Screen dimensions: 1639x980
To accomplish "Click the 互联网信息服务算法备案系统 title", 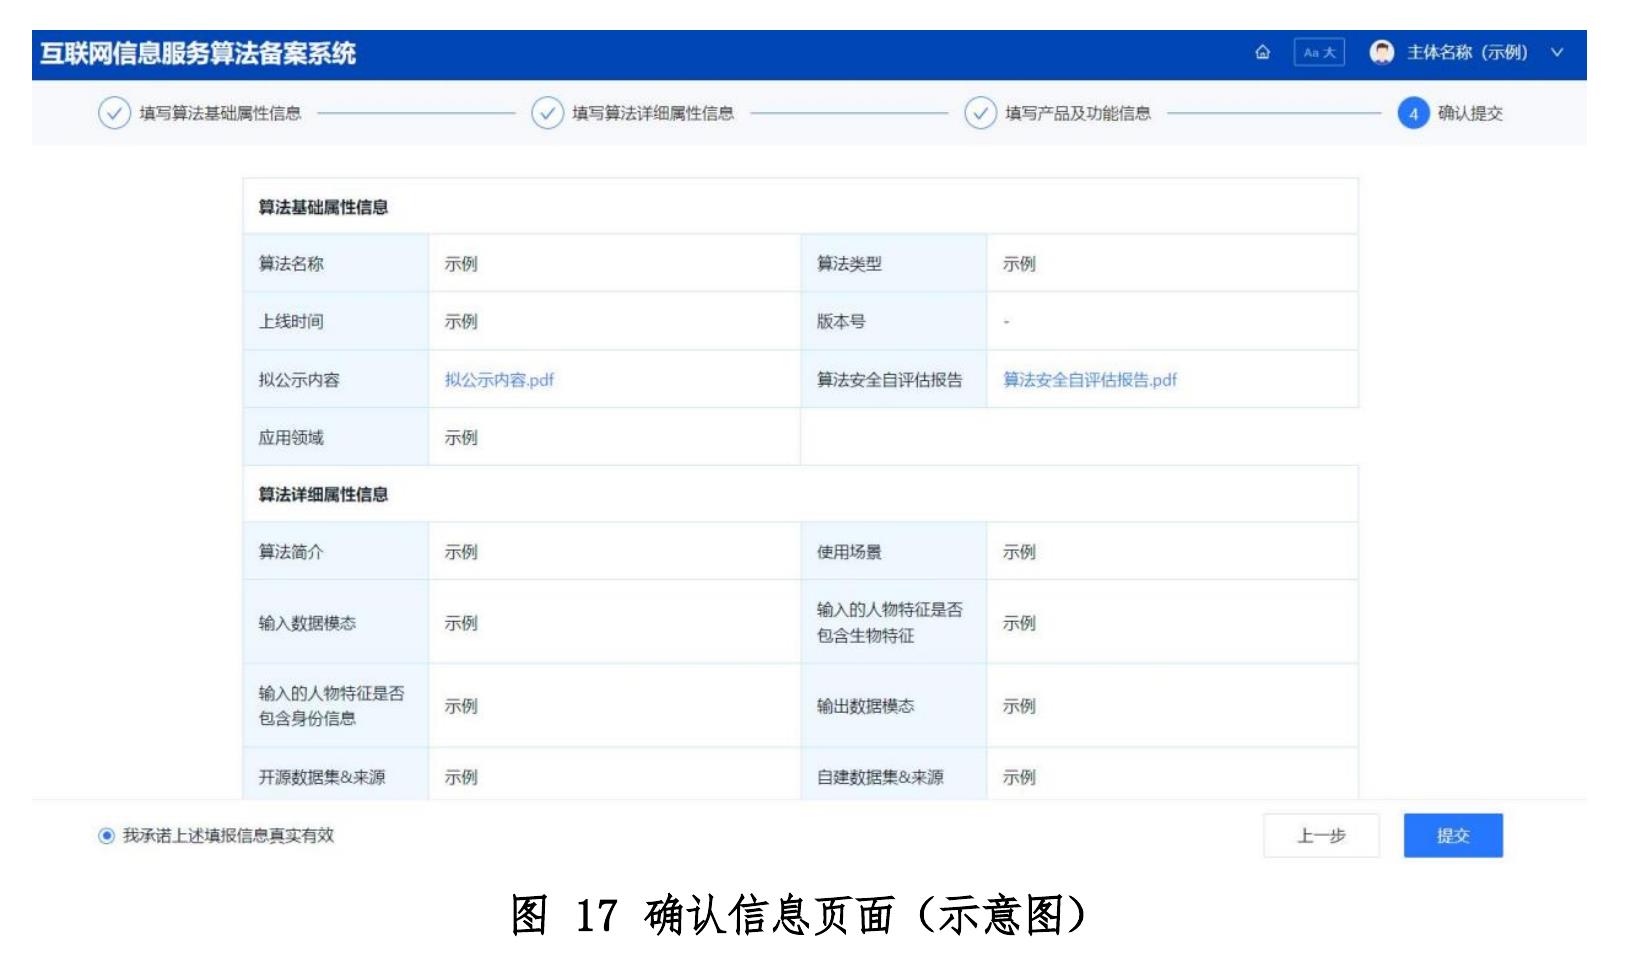I will [x=198, y=53].
